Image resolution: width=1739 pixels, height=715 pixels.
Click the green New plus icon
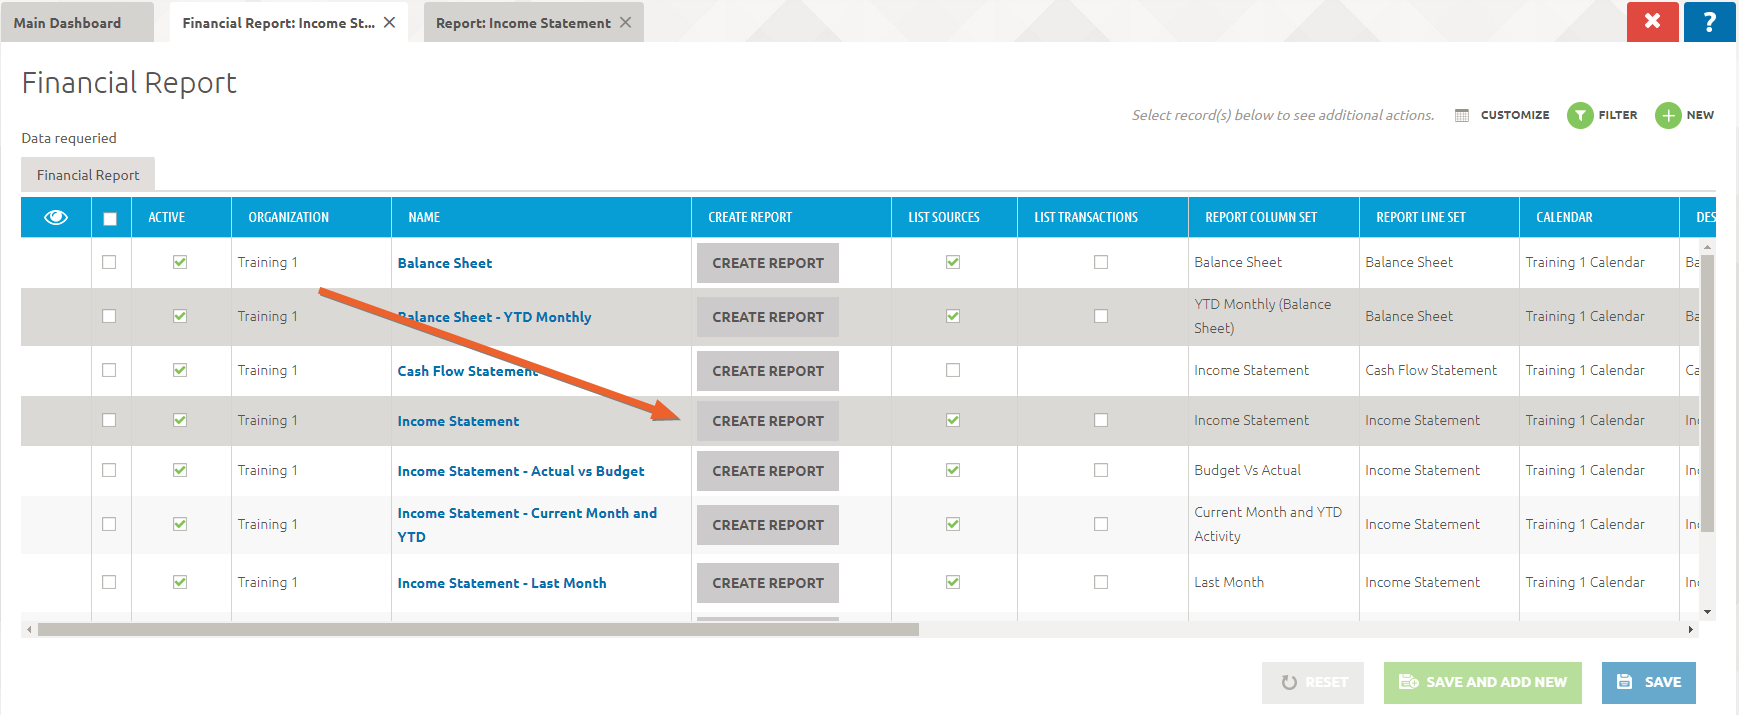point(1668,115)
